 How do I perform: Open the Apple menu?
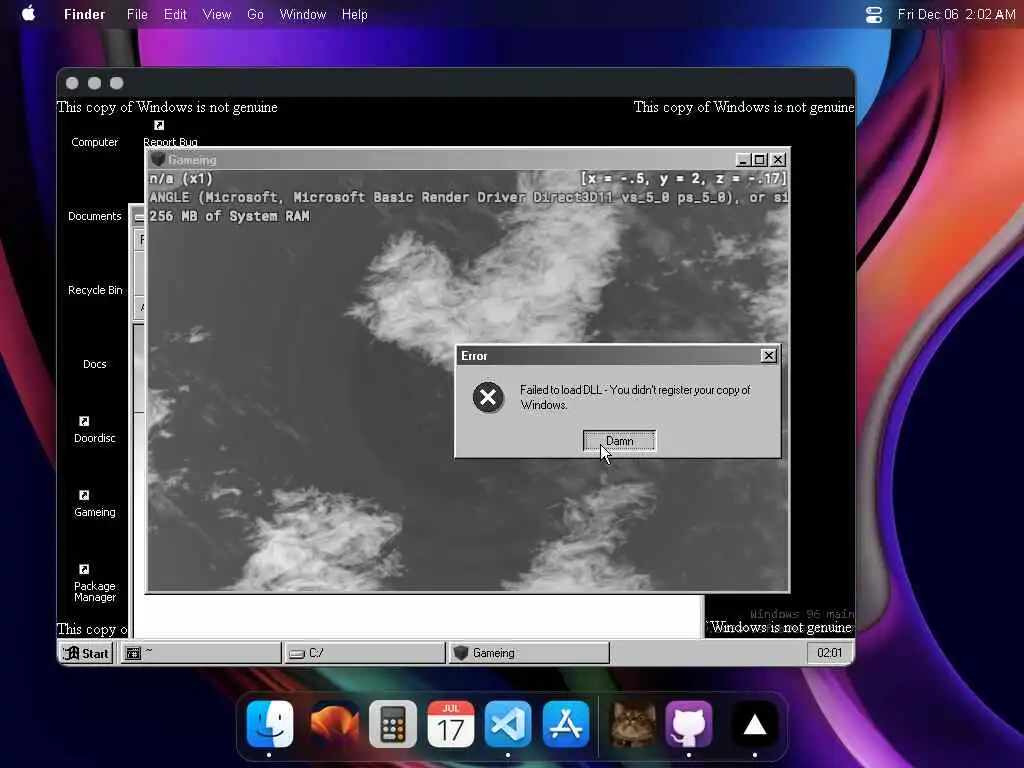[x=29, y=14]
